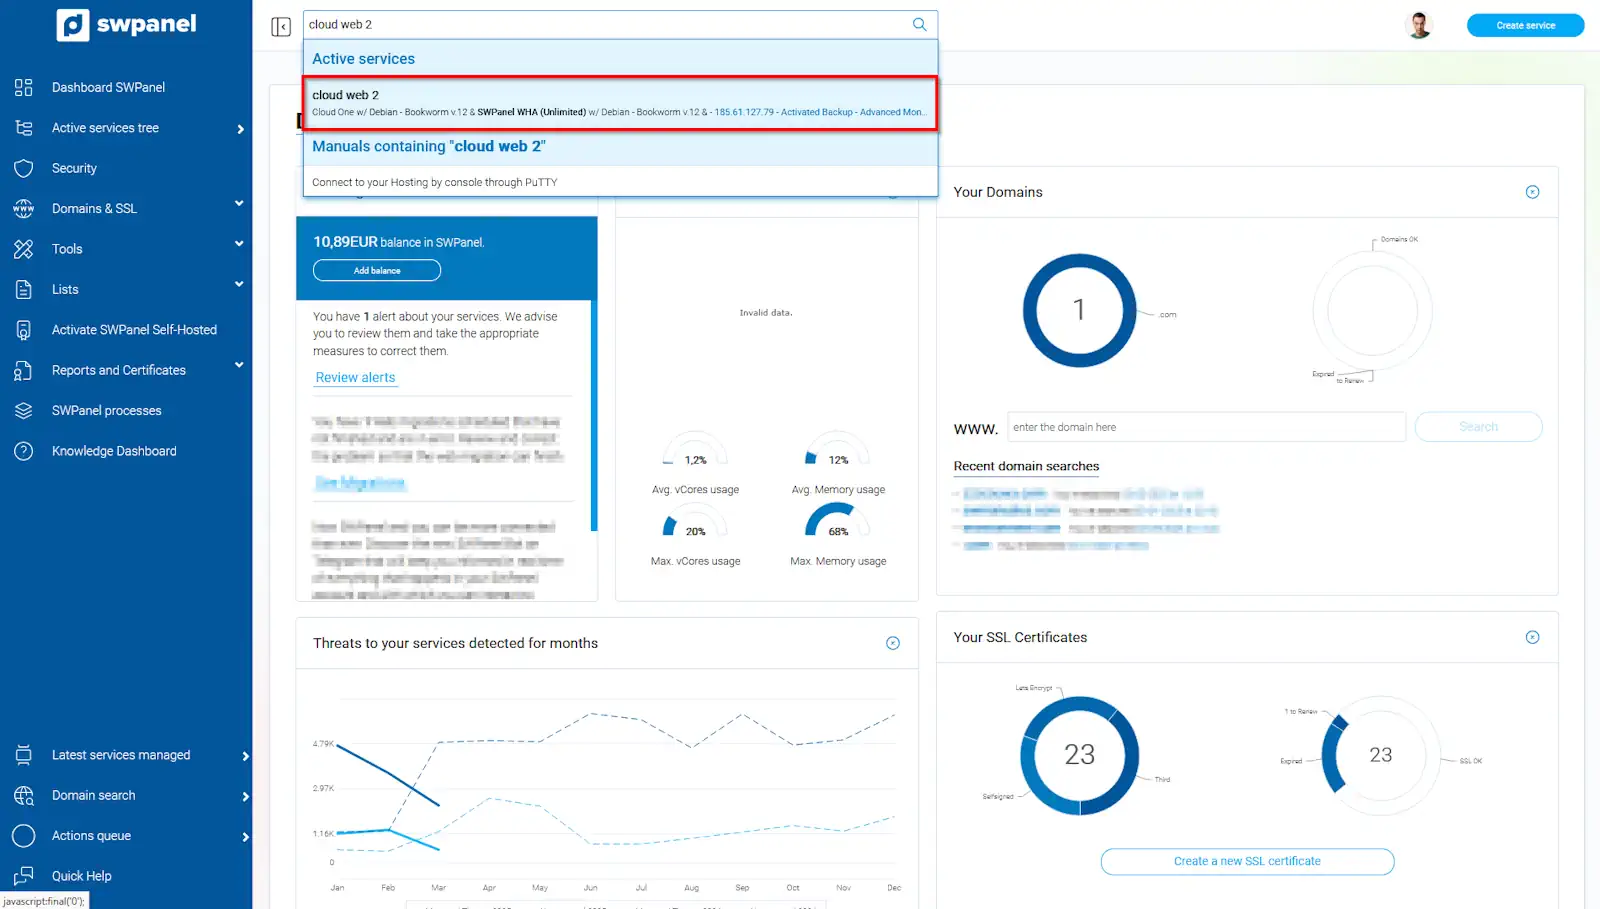Click the Threats panel circle icon

pos(893,643)
